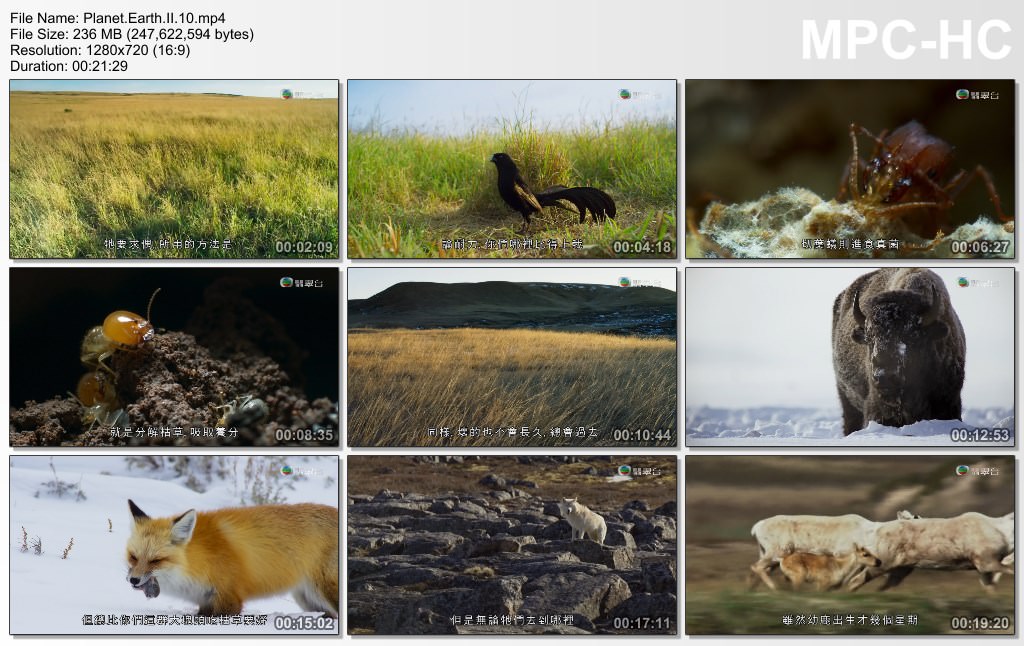Viewport: 1024px width, 646px height.
Task: Click the subtitle below the red fox
Action: point(174,620)
